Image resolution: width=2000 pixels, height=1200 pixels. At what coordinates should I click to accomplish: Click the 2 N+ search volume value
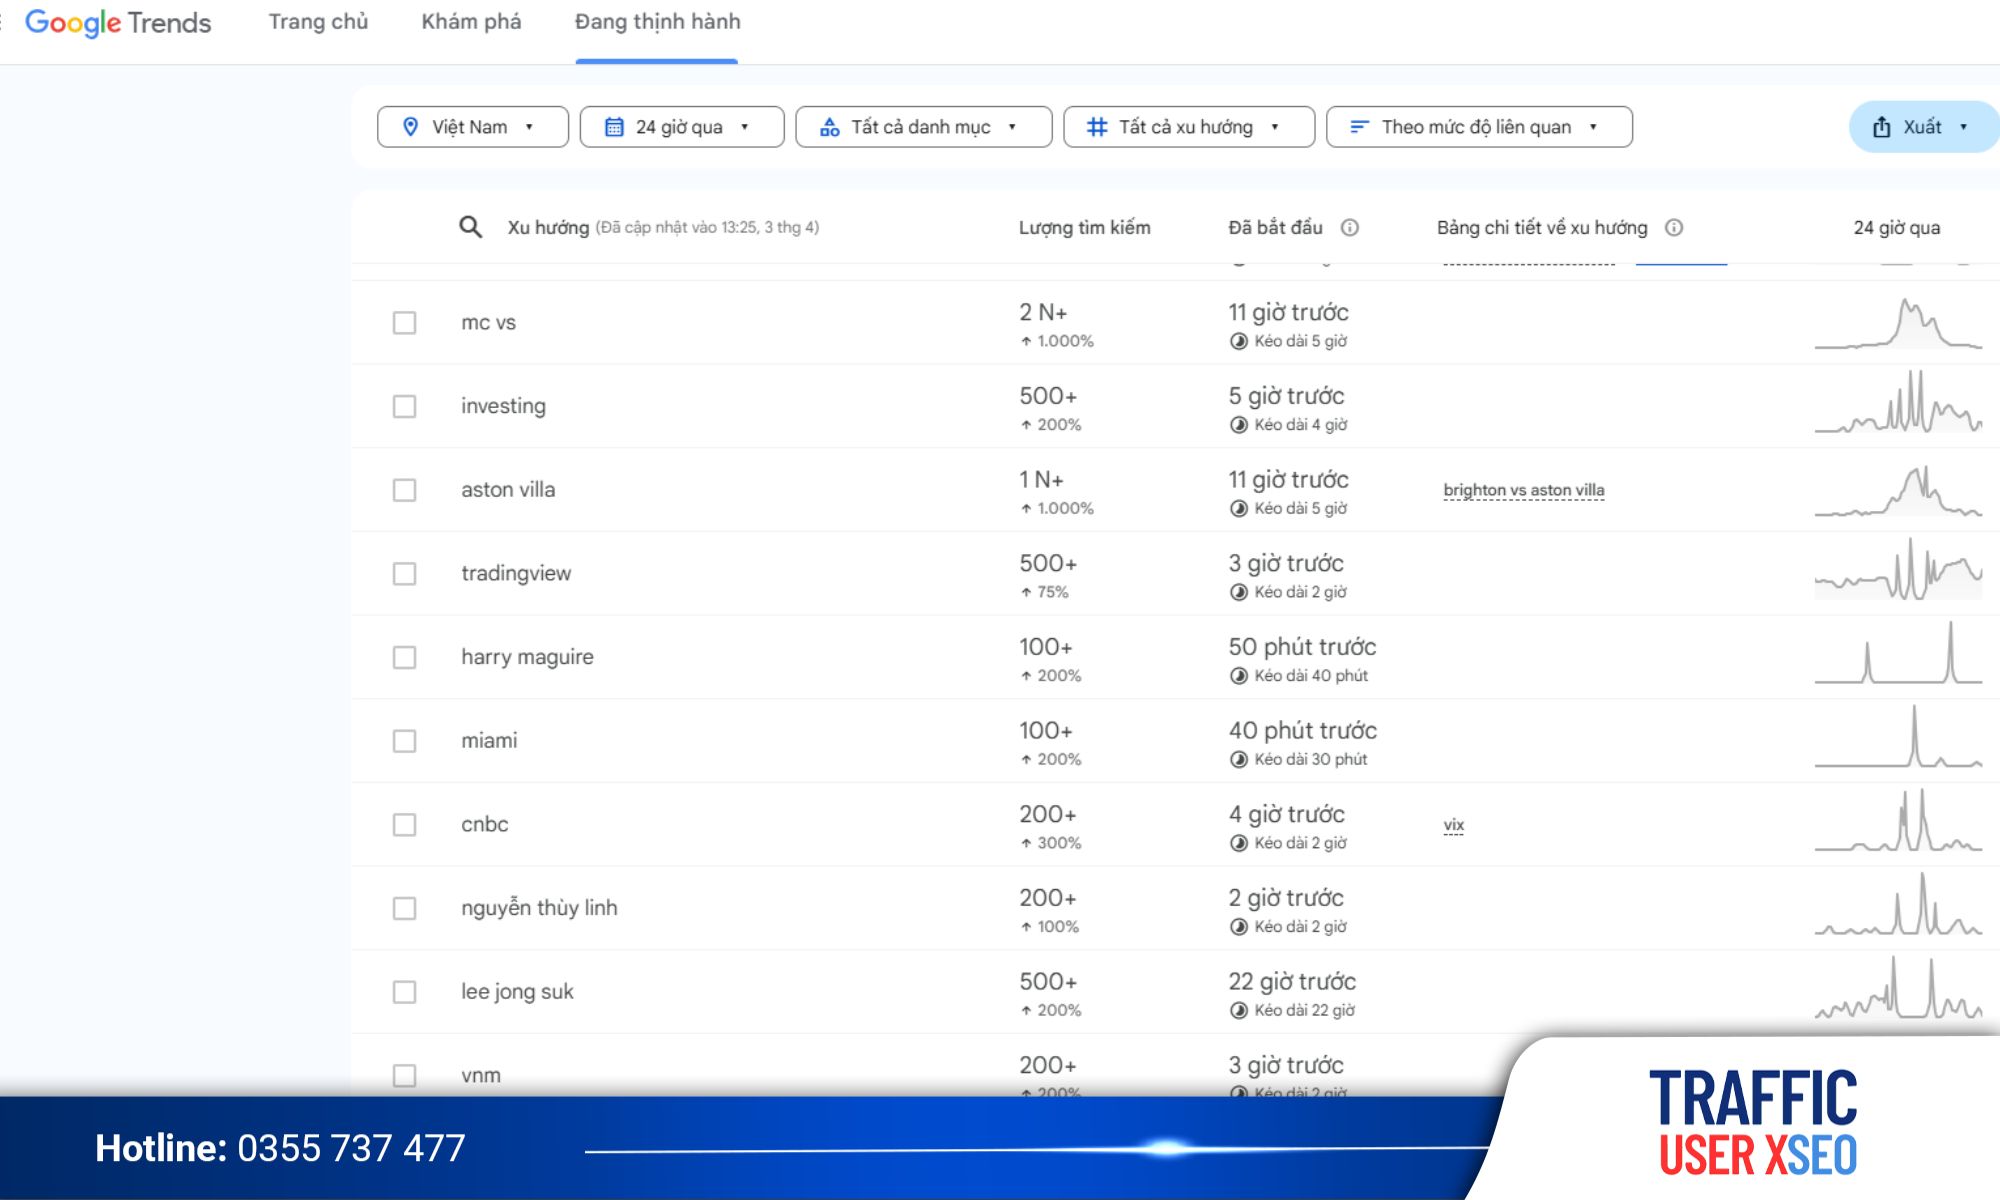click(1043, 312)
